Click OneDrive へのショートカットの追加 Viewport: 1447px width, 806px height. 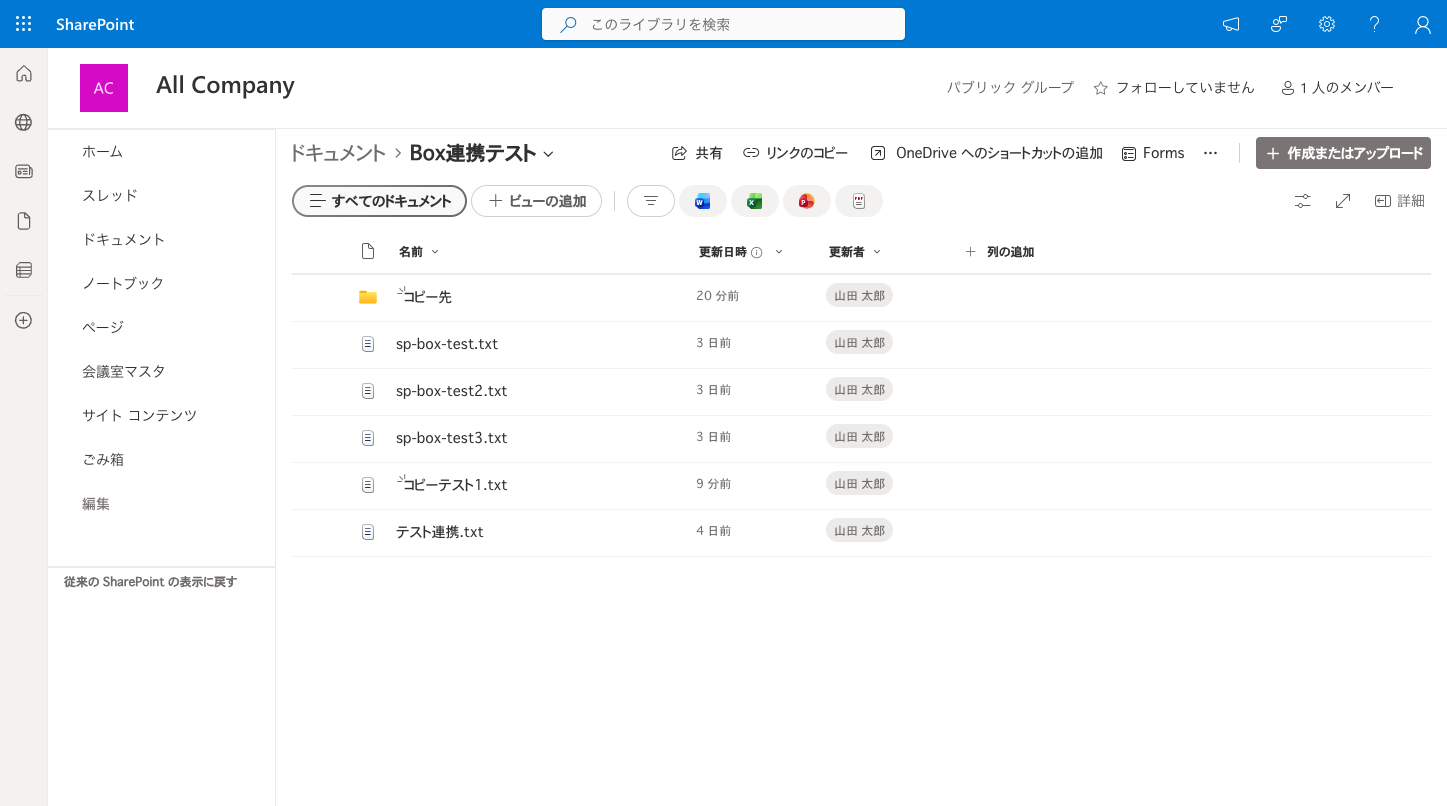pos(986,153)
